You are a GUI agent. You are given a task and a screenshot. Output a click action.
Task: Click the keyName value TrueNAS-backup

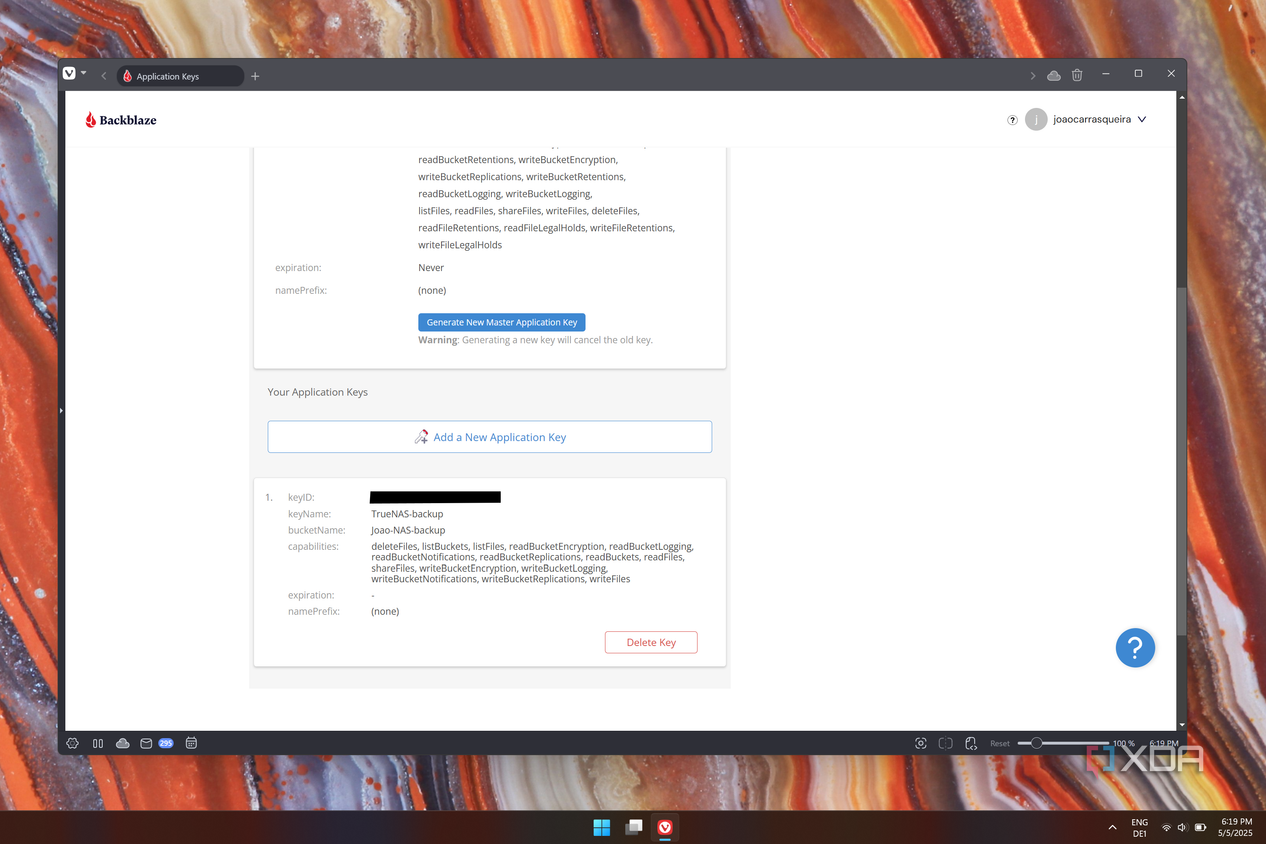(407, 514)
